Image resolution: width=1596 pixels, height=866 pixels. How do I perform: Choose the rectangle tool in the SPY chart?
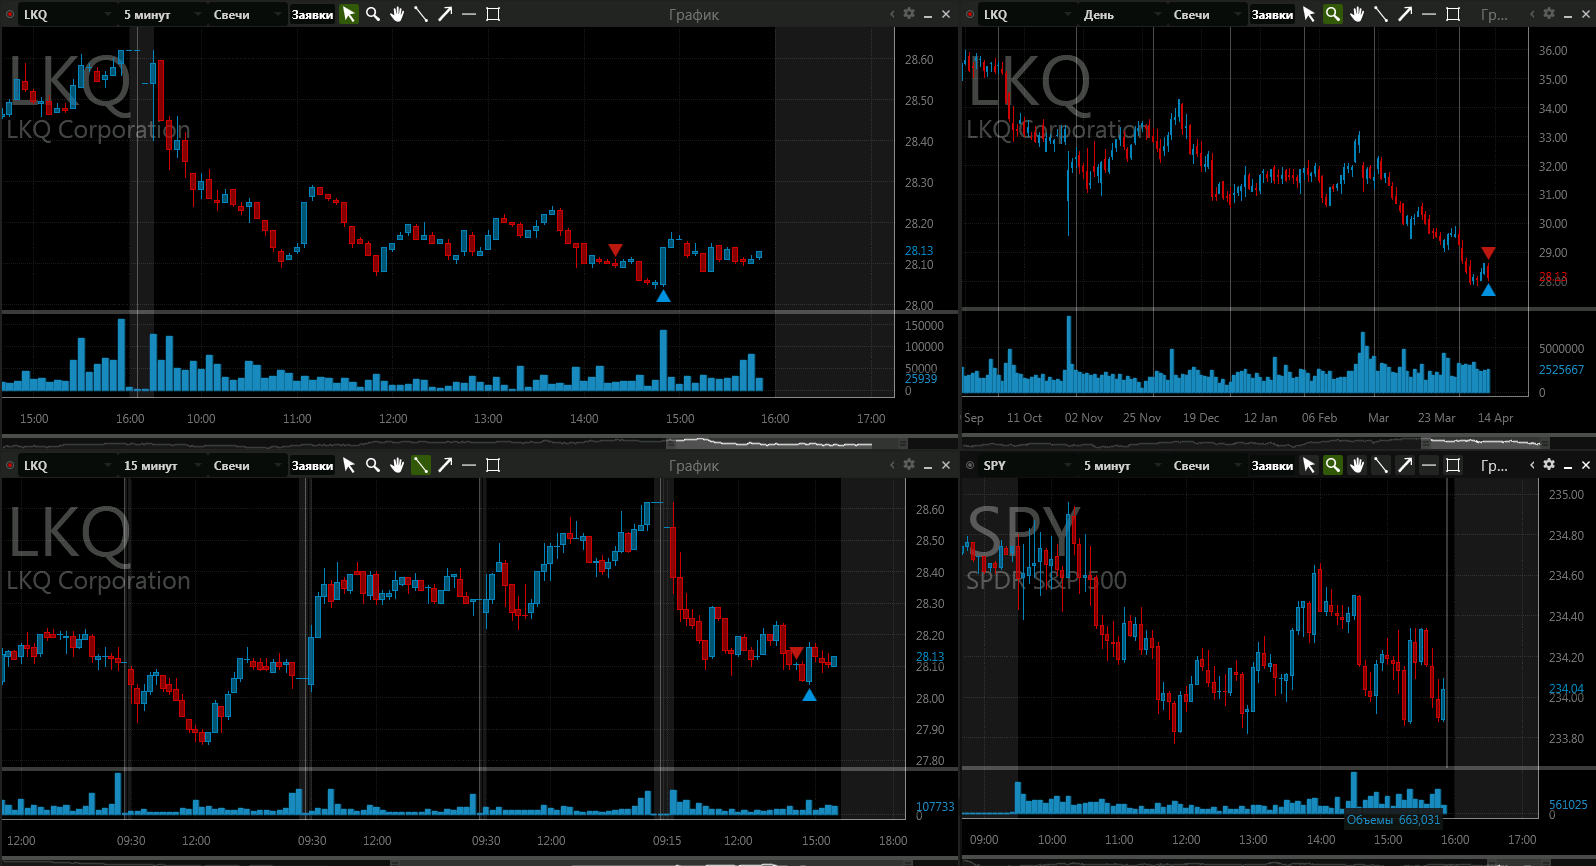(x=1453, y=465)
